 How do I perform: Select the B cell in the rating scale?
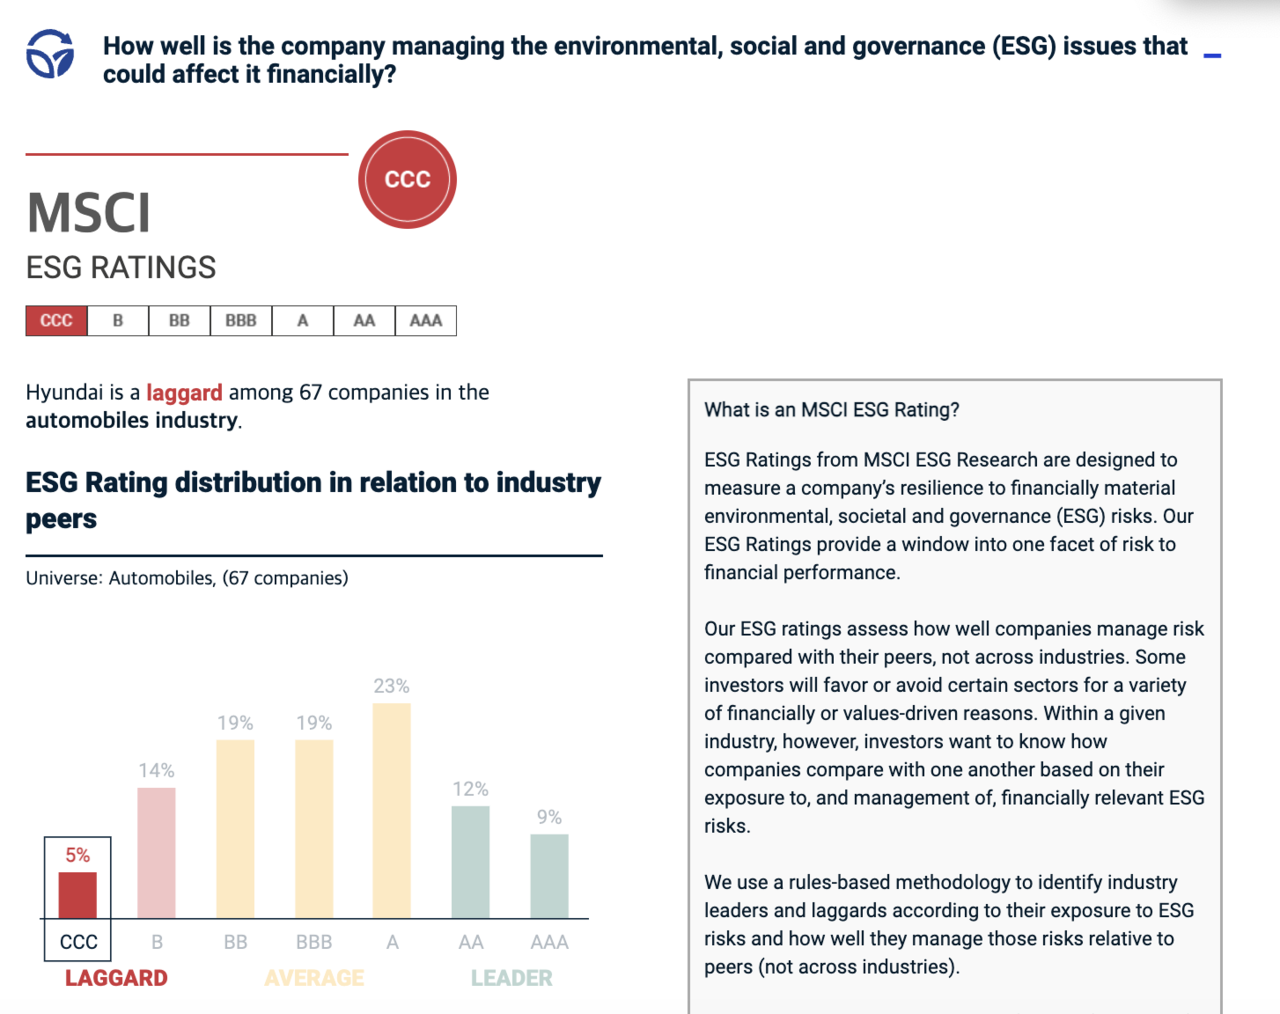pos(117,320)
